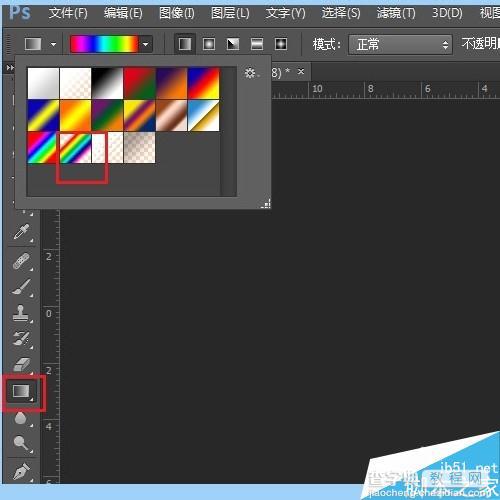Select the Brush tool

click(22, 287)
